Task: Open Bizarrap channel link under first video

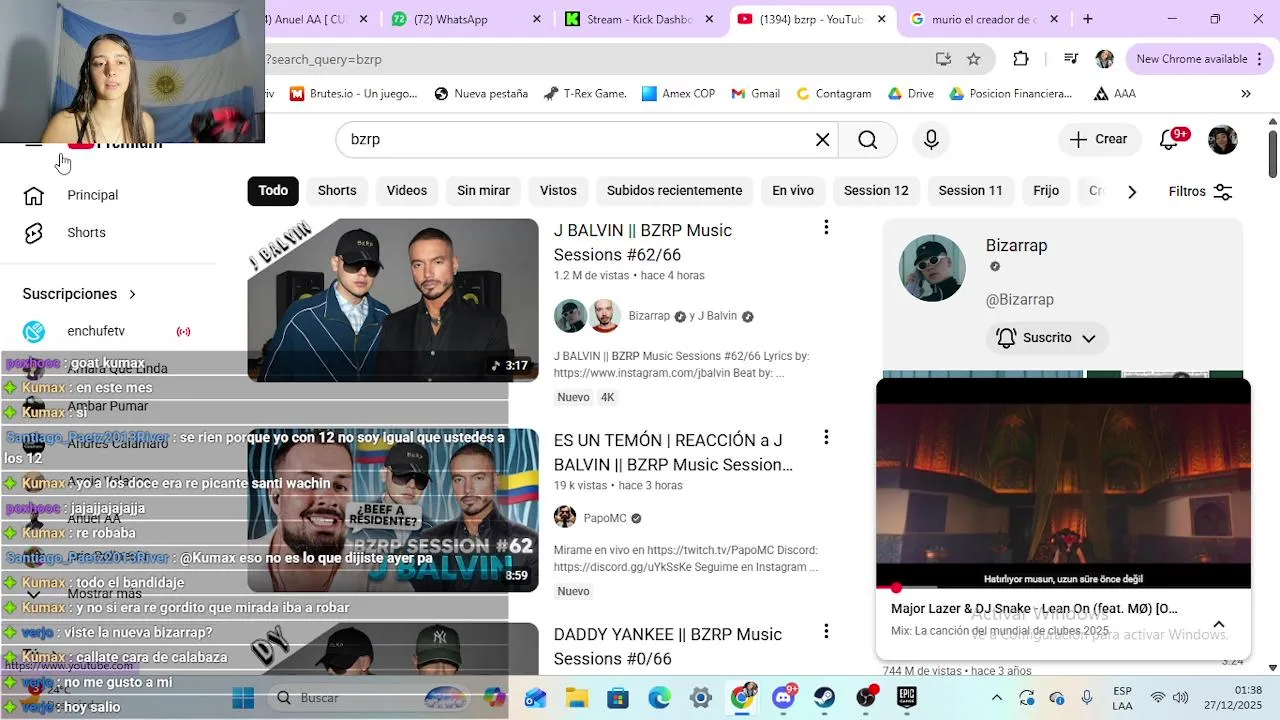Action: point(649,316)
